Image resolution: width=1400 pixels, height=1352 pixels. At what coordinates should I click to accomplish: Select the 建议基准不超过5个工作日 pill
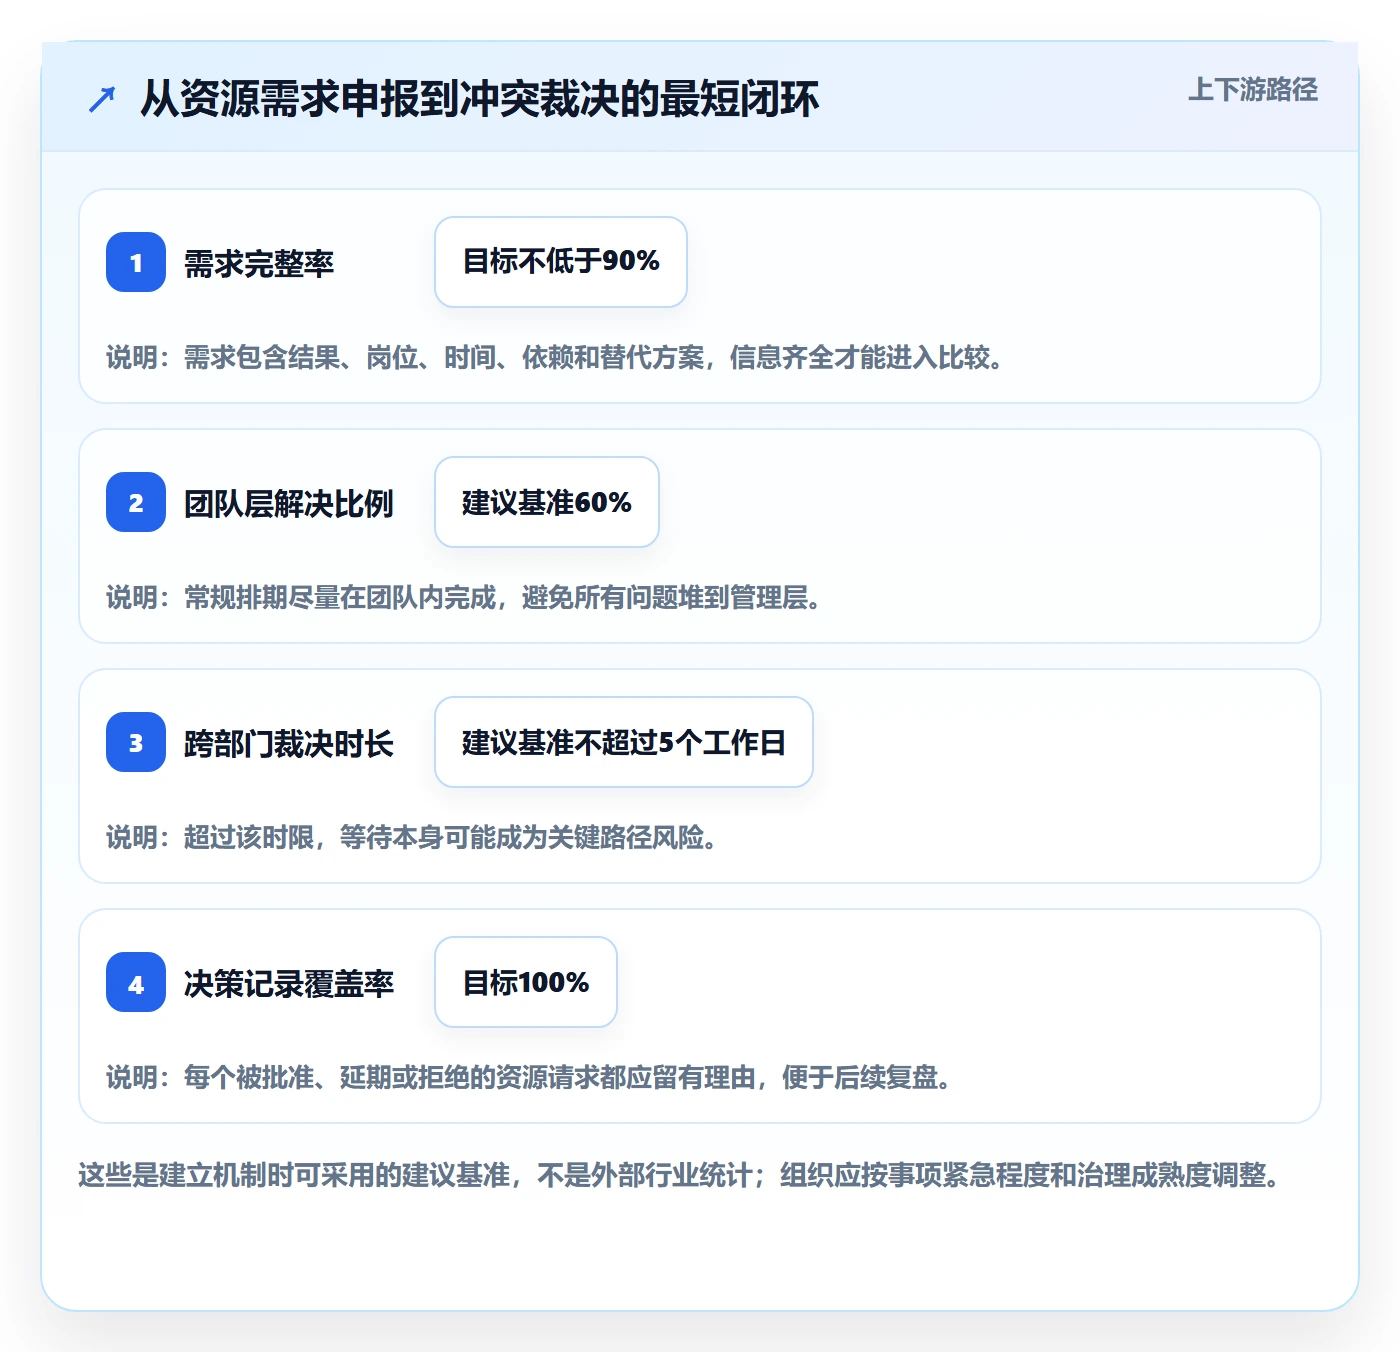tap(624, 742)
